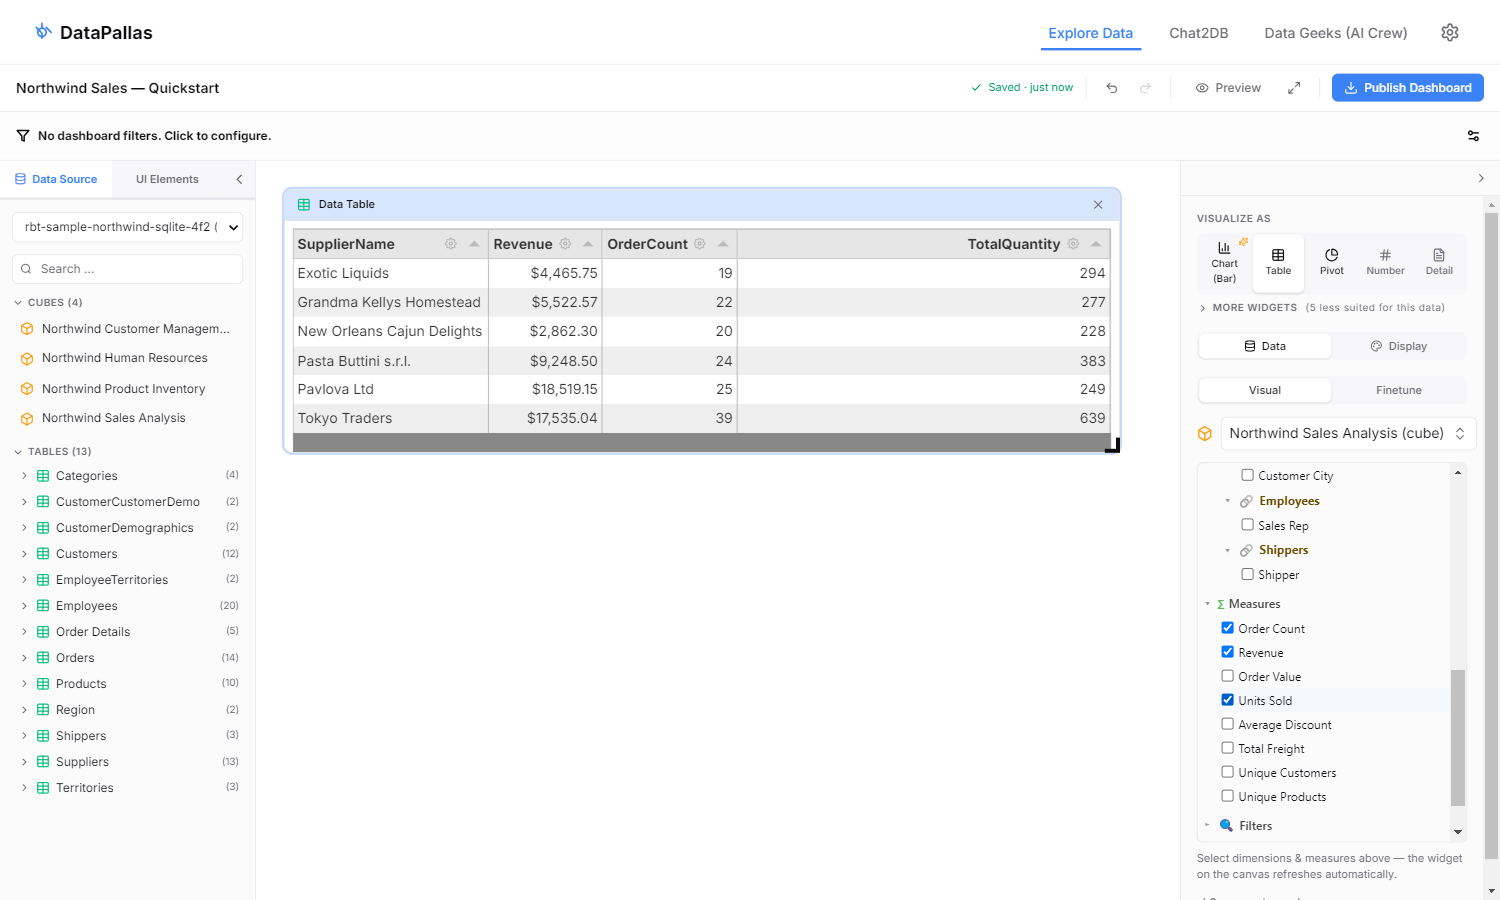
Task: Click the Data Table widget grid icon
Action: (304, 204)
